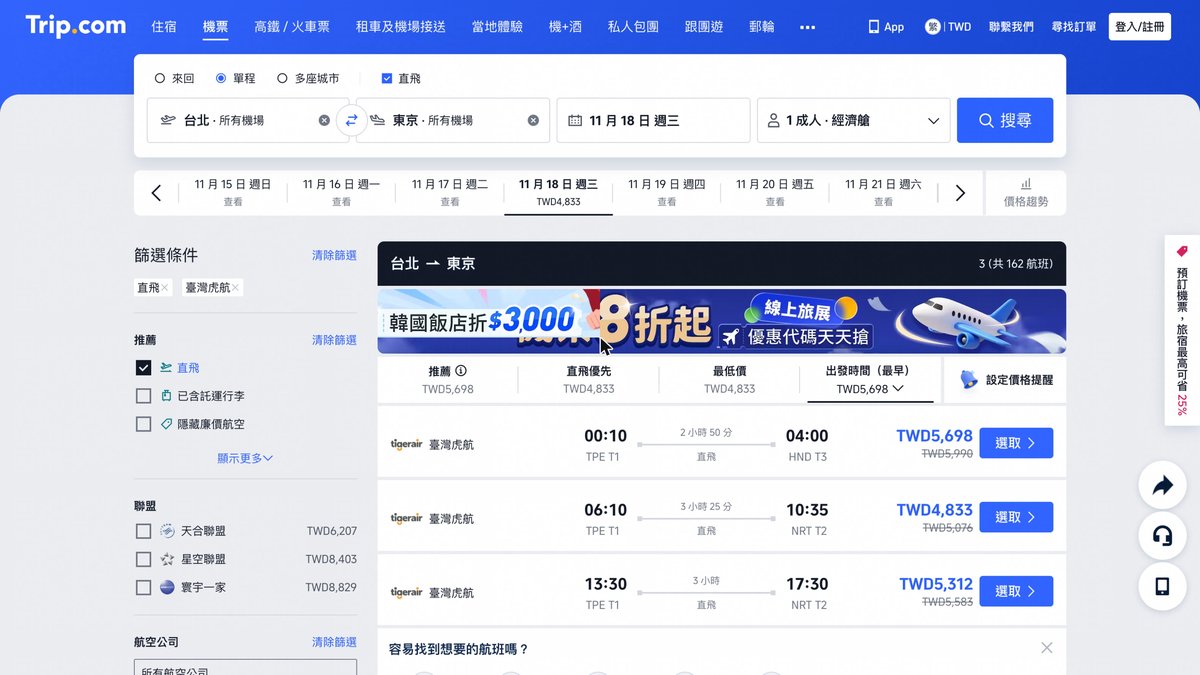1200x675 pixels.
Task: Go to the 機票 tab
Action: tap(215, 27)
